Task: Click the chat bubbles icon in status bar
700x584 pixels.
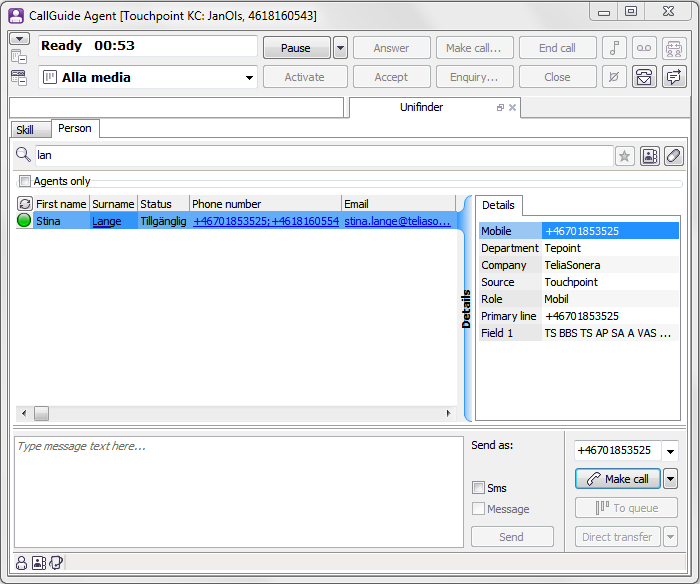Action: [56, 563]
